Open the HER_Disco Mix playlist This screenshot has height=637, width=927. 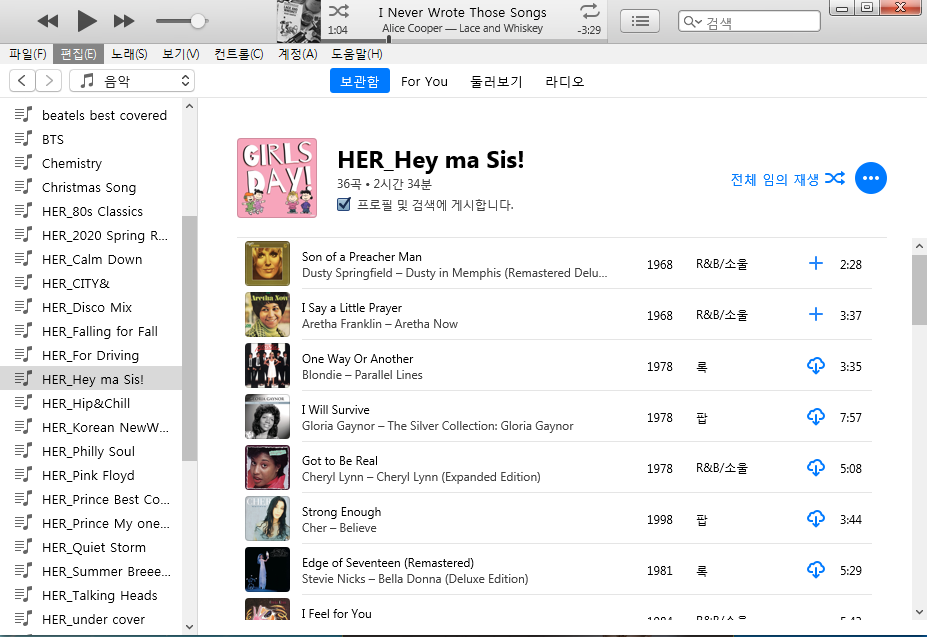(91, 308)
